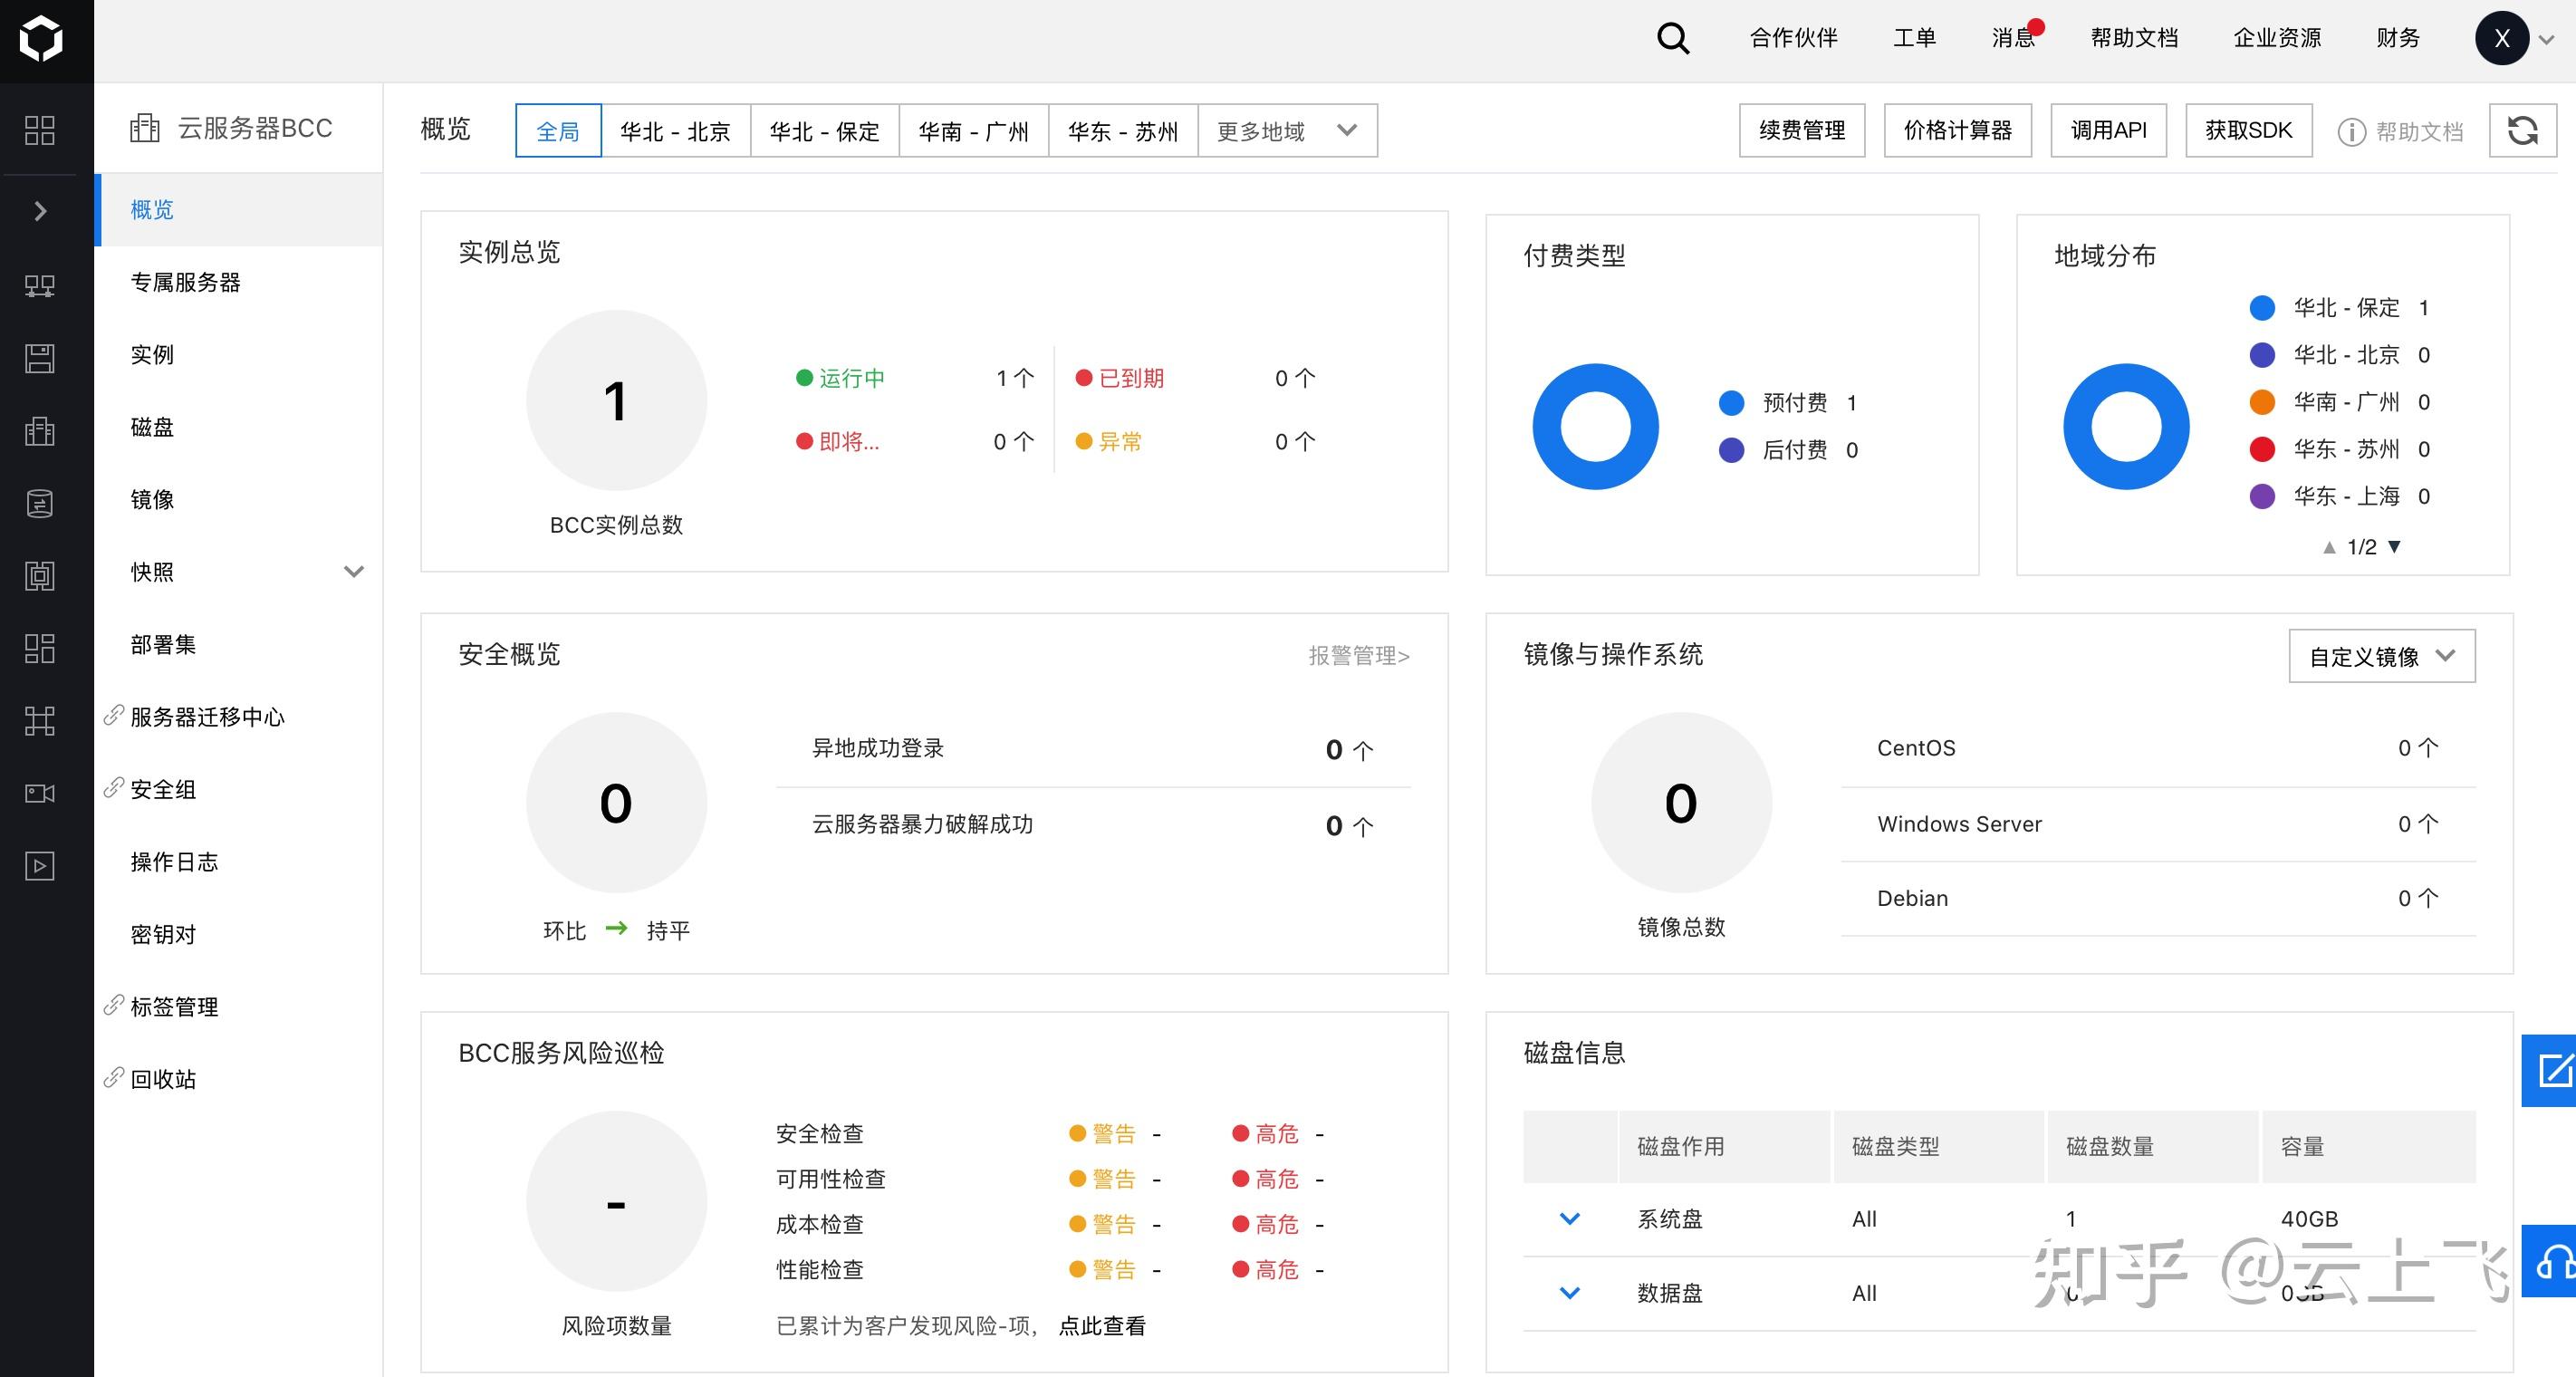This screenshot has width=2576, height=1377.
Task: Expand the 数据盘 row chevron
Action: point(1570,1293)
